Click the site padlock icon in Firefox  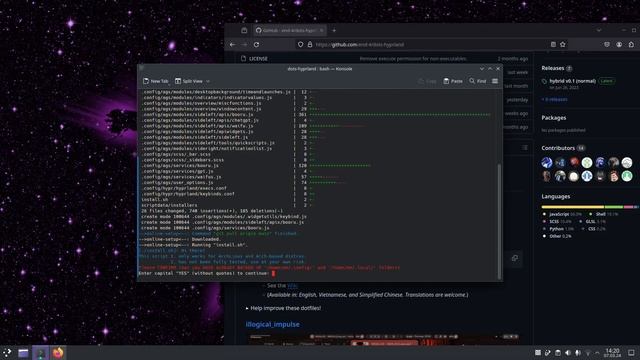[x=310, y=44]
